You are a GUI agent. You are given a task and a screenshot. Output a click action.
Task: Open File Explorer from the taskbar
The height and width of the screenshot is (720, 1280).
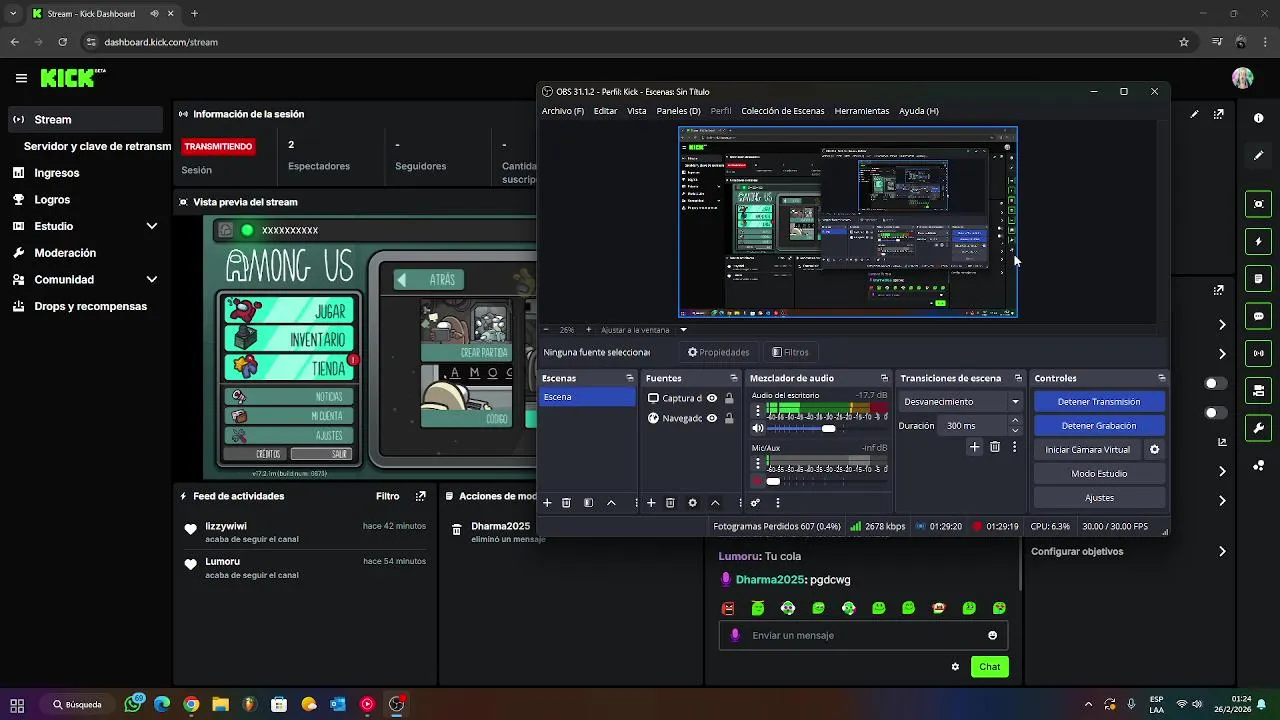(x=220, y=704)
